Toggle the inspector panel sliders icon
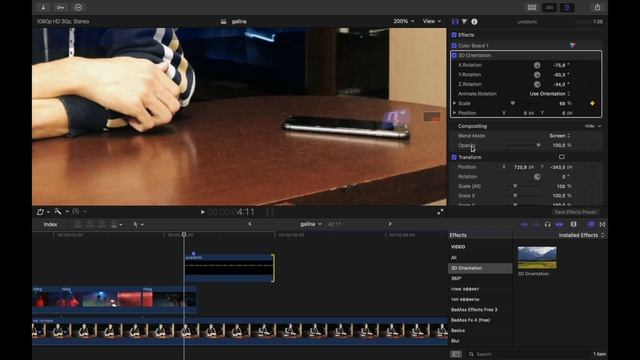 click(567, 7)
